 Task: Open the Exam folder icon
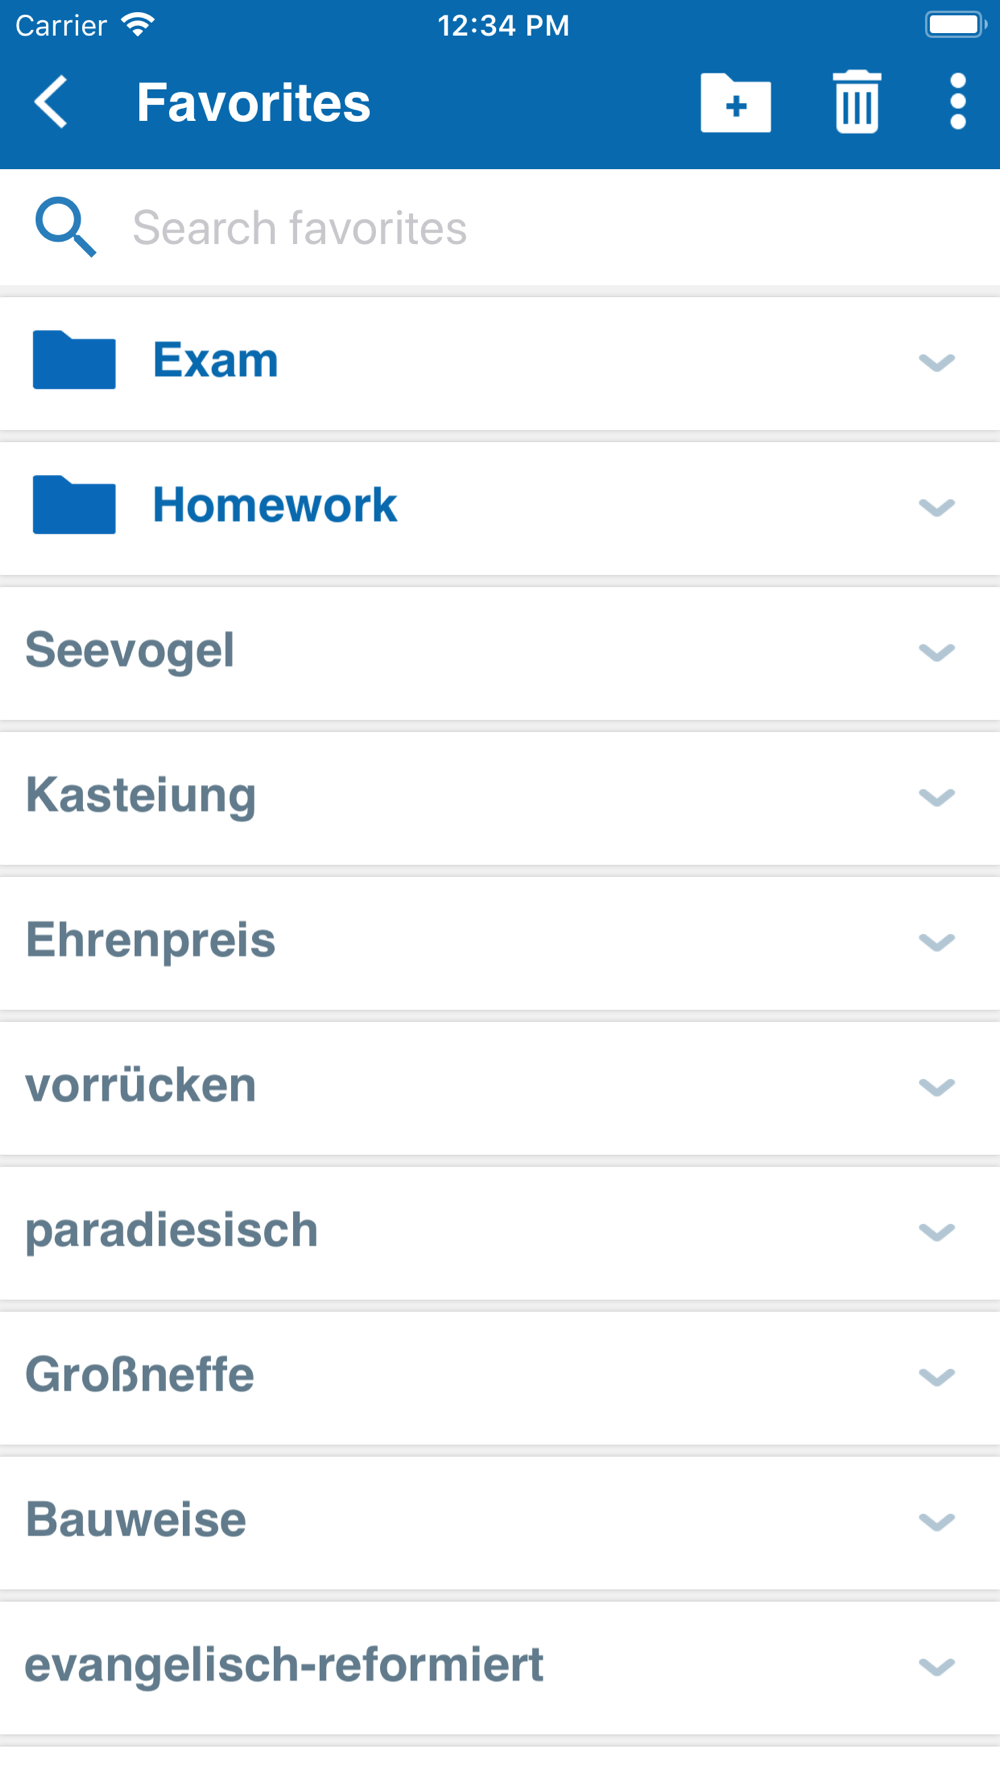click(x=74, y=360)
